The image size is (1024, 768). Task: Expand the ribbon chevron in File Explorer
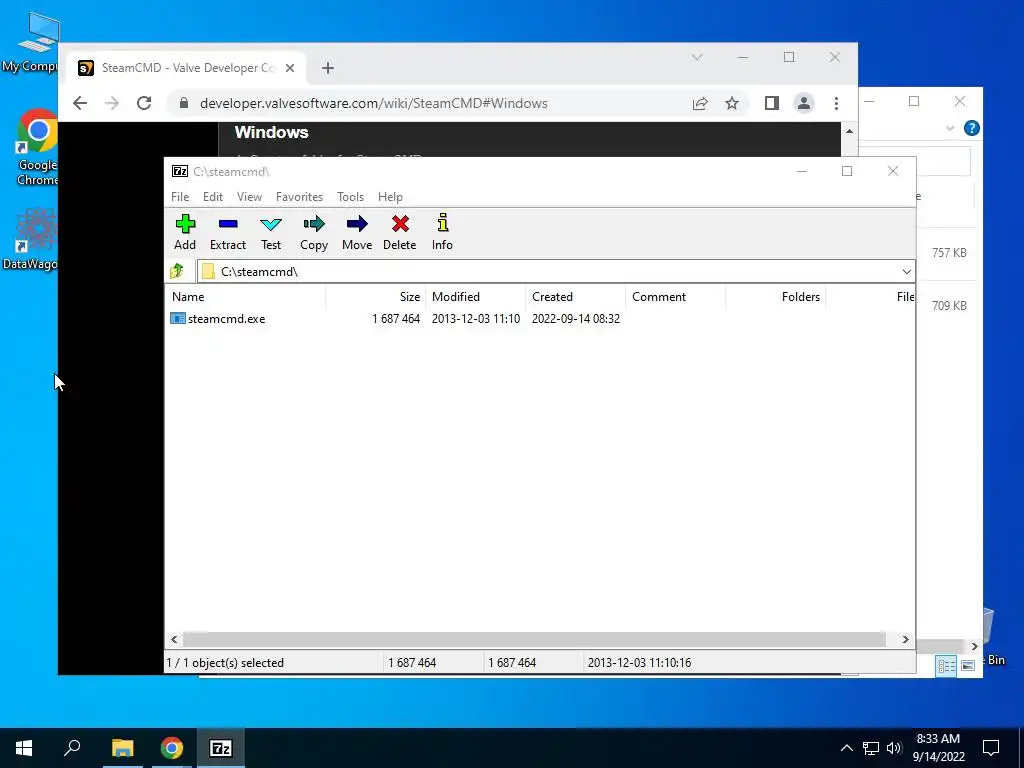click(x=950, y=129)
